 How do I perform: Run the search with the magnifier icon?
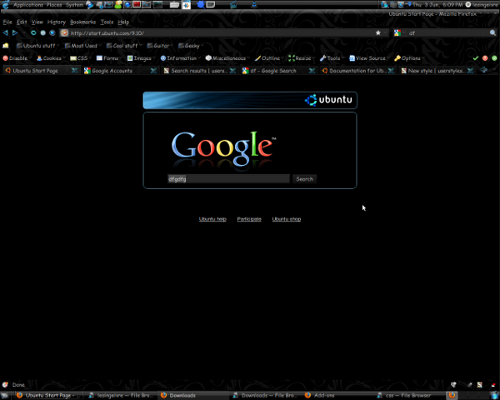tap(493, 33)
